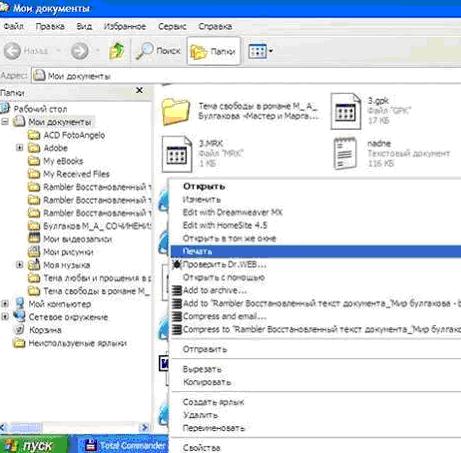Click folder pane scroll right arrow
The height and width of the screenshot is (453, 461).
[x=145, y=427]
